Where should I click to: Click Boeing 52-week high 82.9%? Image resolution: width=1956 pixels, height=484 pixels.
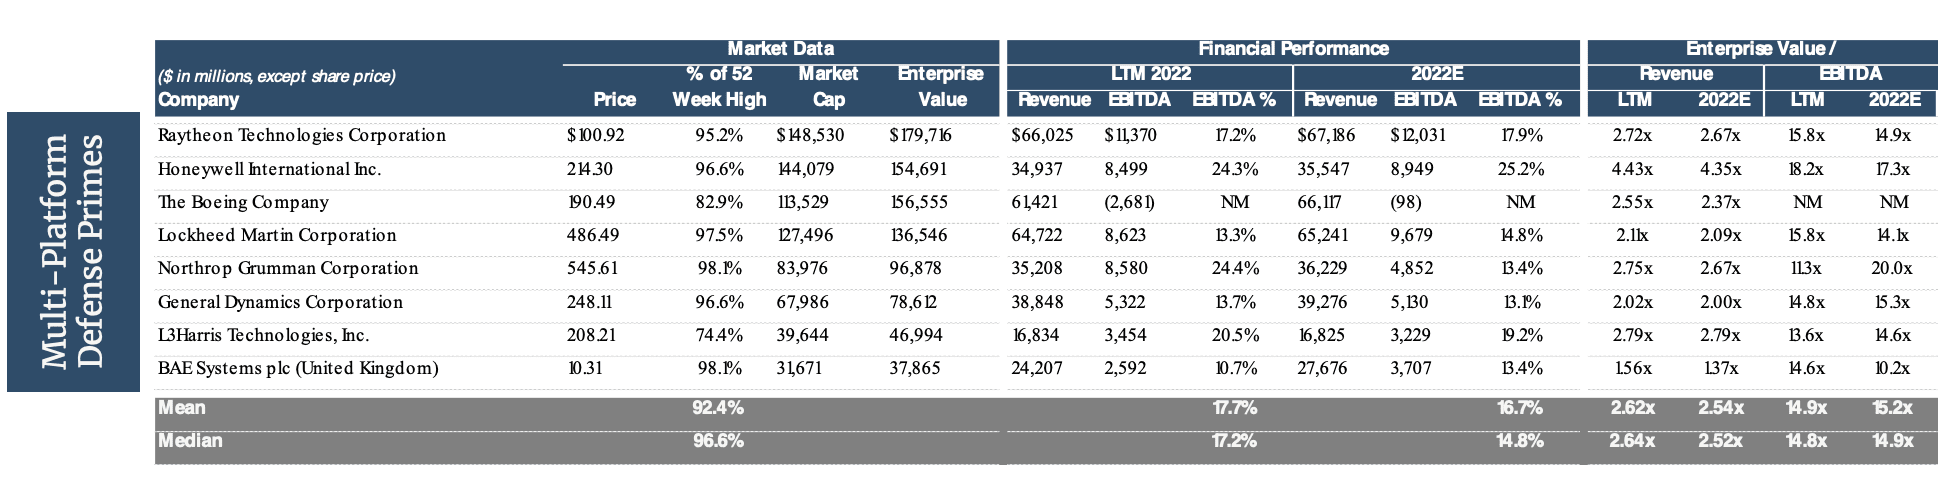pyautogui.click(x=719, y=202)
